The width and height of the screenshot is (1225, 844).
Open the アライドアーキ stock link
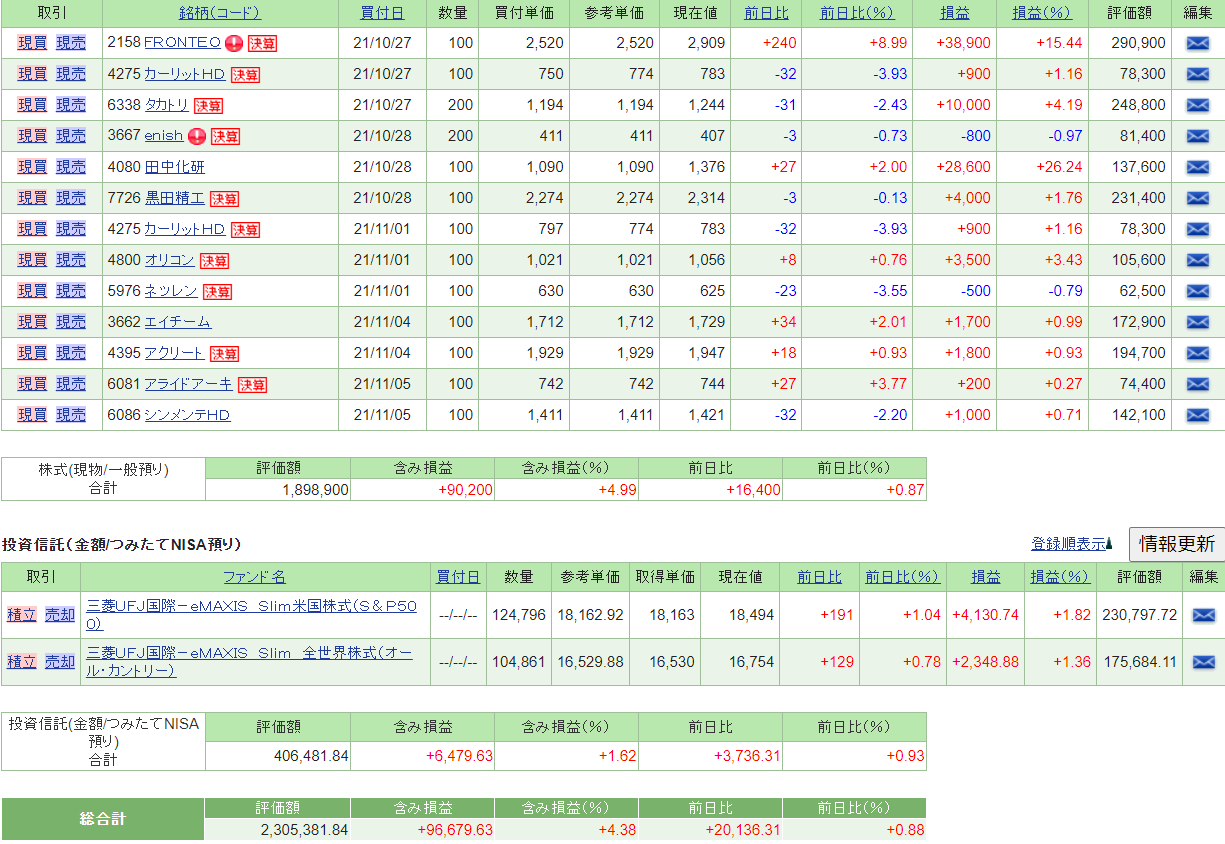(x=188, y=384)
